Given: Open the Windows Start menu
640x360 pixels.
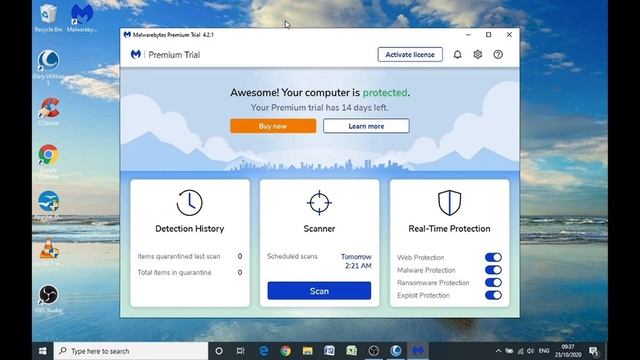Looking at the screenshot, I should pos(42,351).
